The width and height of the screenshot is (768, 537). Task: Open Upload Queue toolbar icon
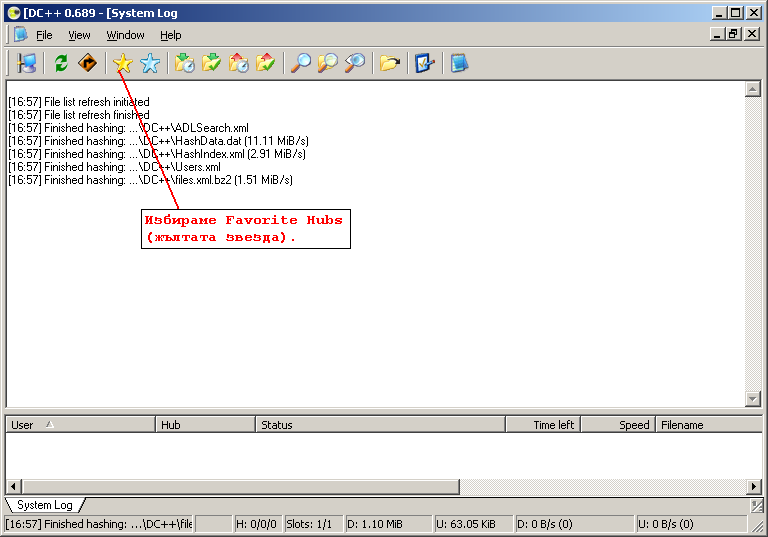click(239, 63)
